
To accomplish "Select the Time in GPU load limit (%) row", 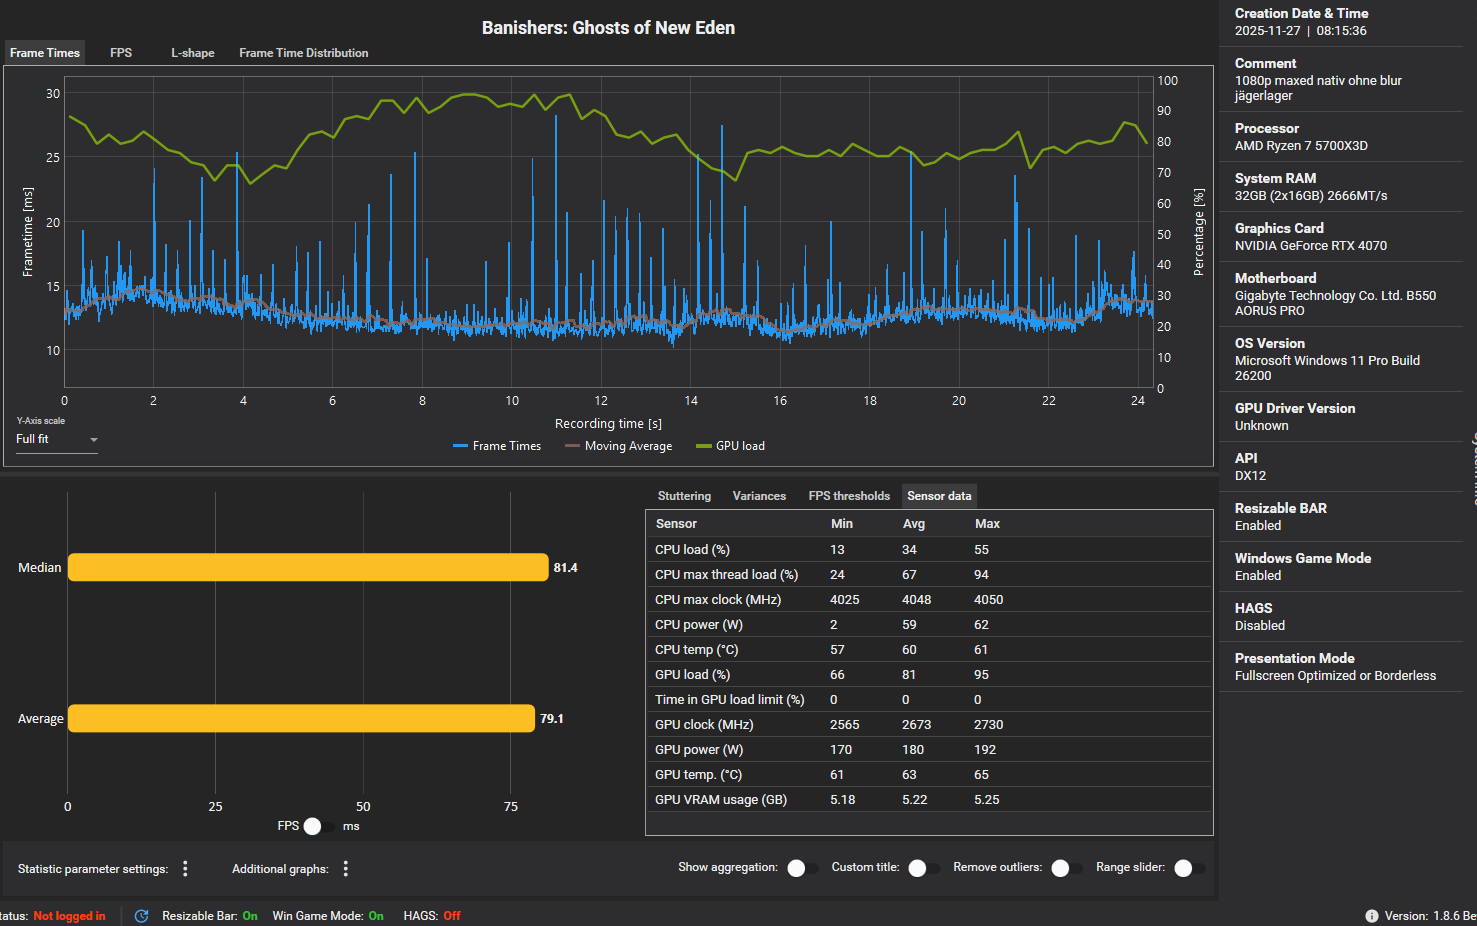I will 929,700.
